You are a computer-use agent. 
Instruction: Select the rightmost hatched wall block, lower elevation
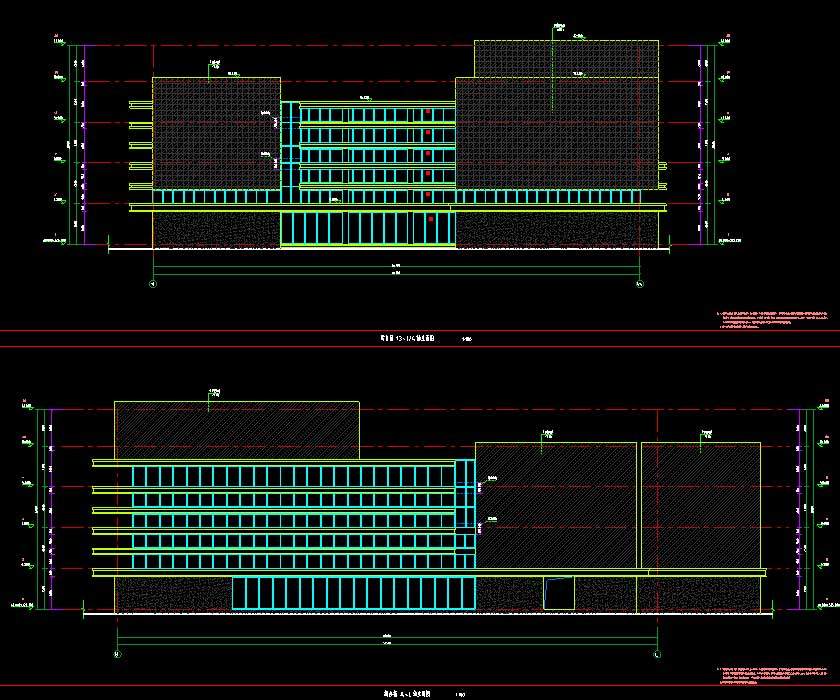(701, 505)
